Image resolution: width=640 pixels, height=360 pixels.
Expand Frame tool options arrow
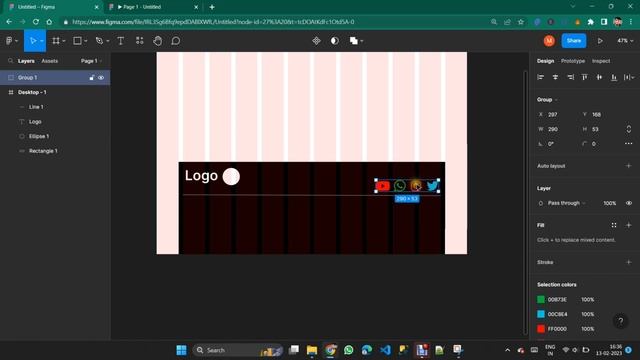point(64,41)
